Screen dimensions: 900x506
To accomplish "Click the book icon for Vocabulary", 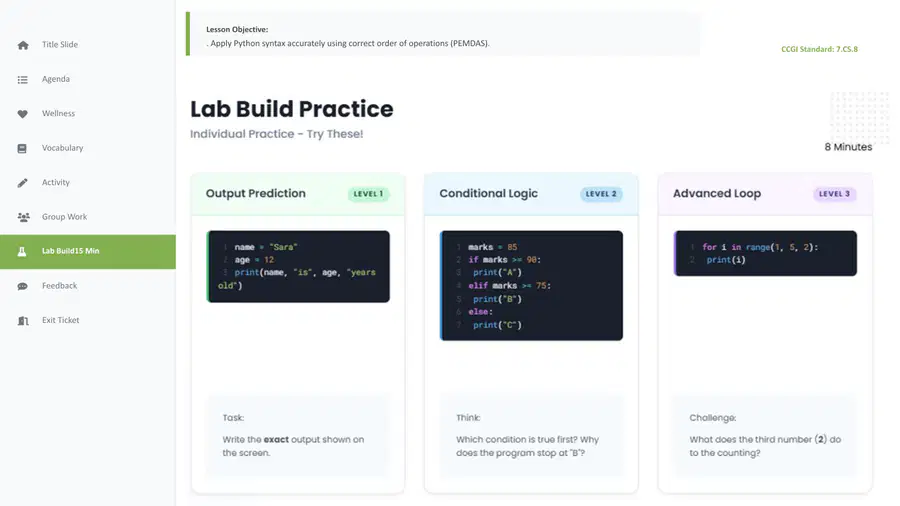I will [22, 149].
